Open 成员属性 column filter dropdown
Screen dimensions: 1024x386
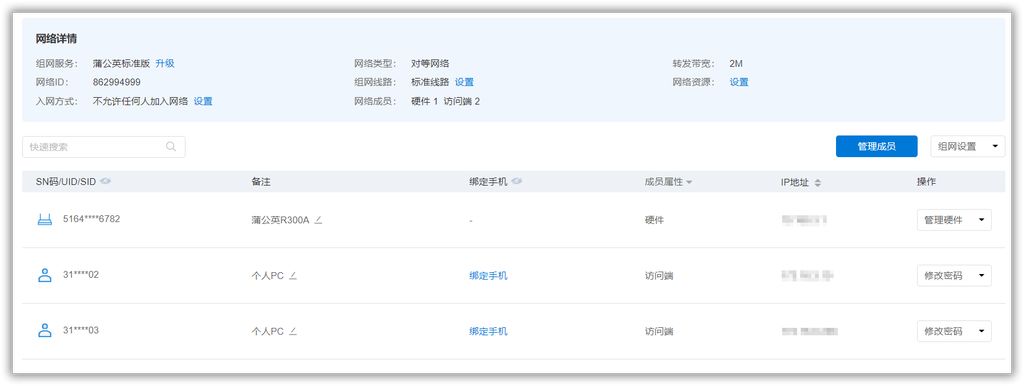[x=689, y=182]
